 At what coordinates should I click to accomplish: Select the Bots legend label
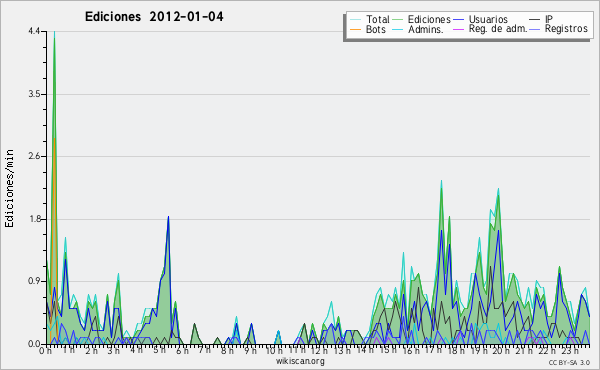pyautogui.click(x=376, y=29)
